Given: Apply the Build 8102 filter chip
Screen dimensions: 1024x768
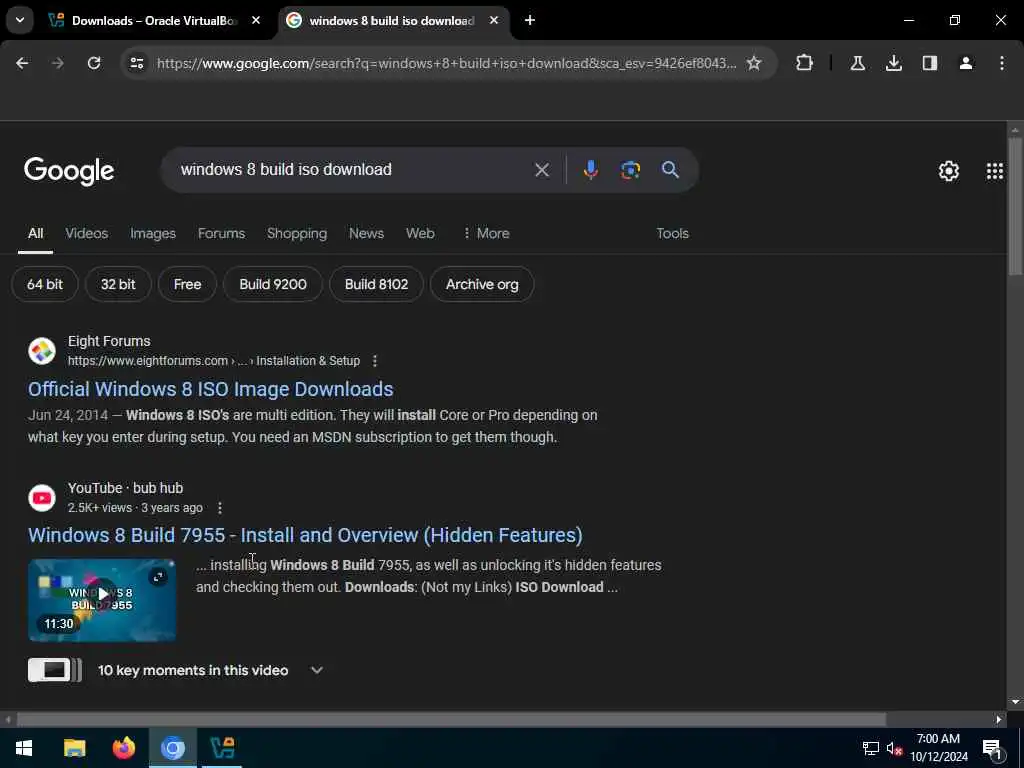Looking at the screenshot, I should click(x=376, y=285).
